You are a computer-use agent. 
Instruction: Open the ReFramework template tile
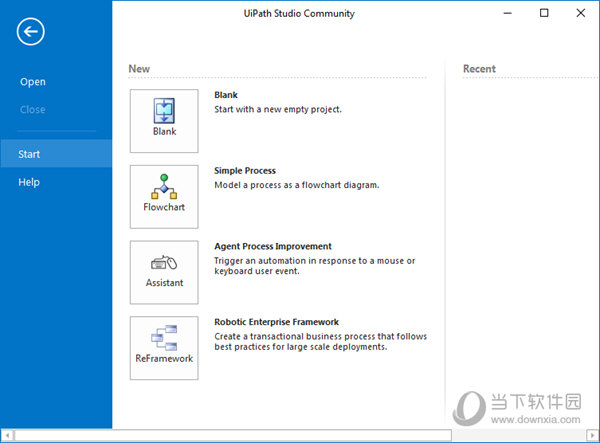164,348
